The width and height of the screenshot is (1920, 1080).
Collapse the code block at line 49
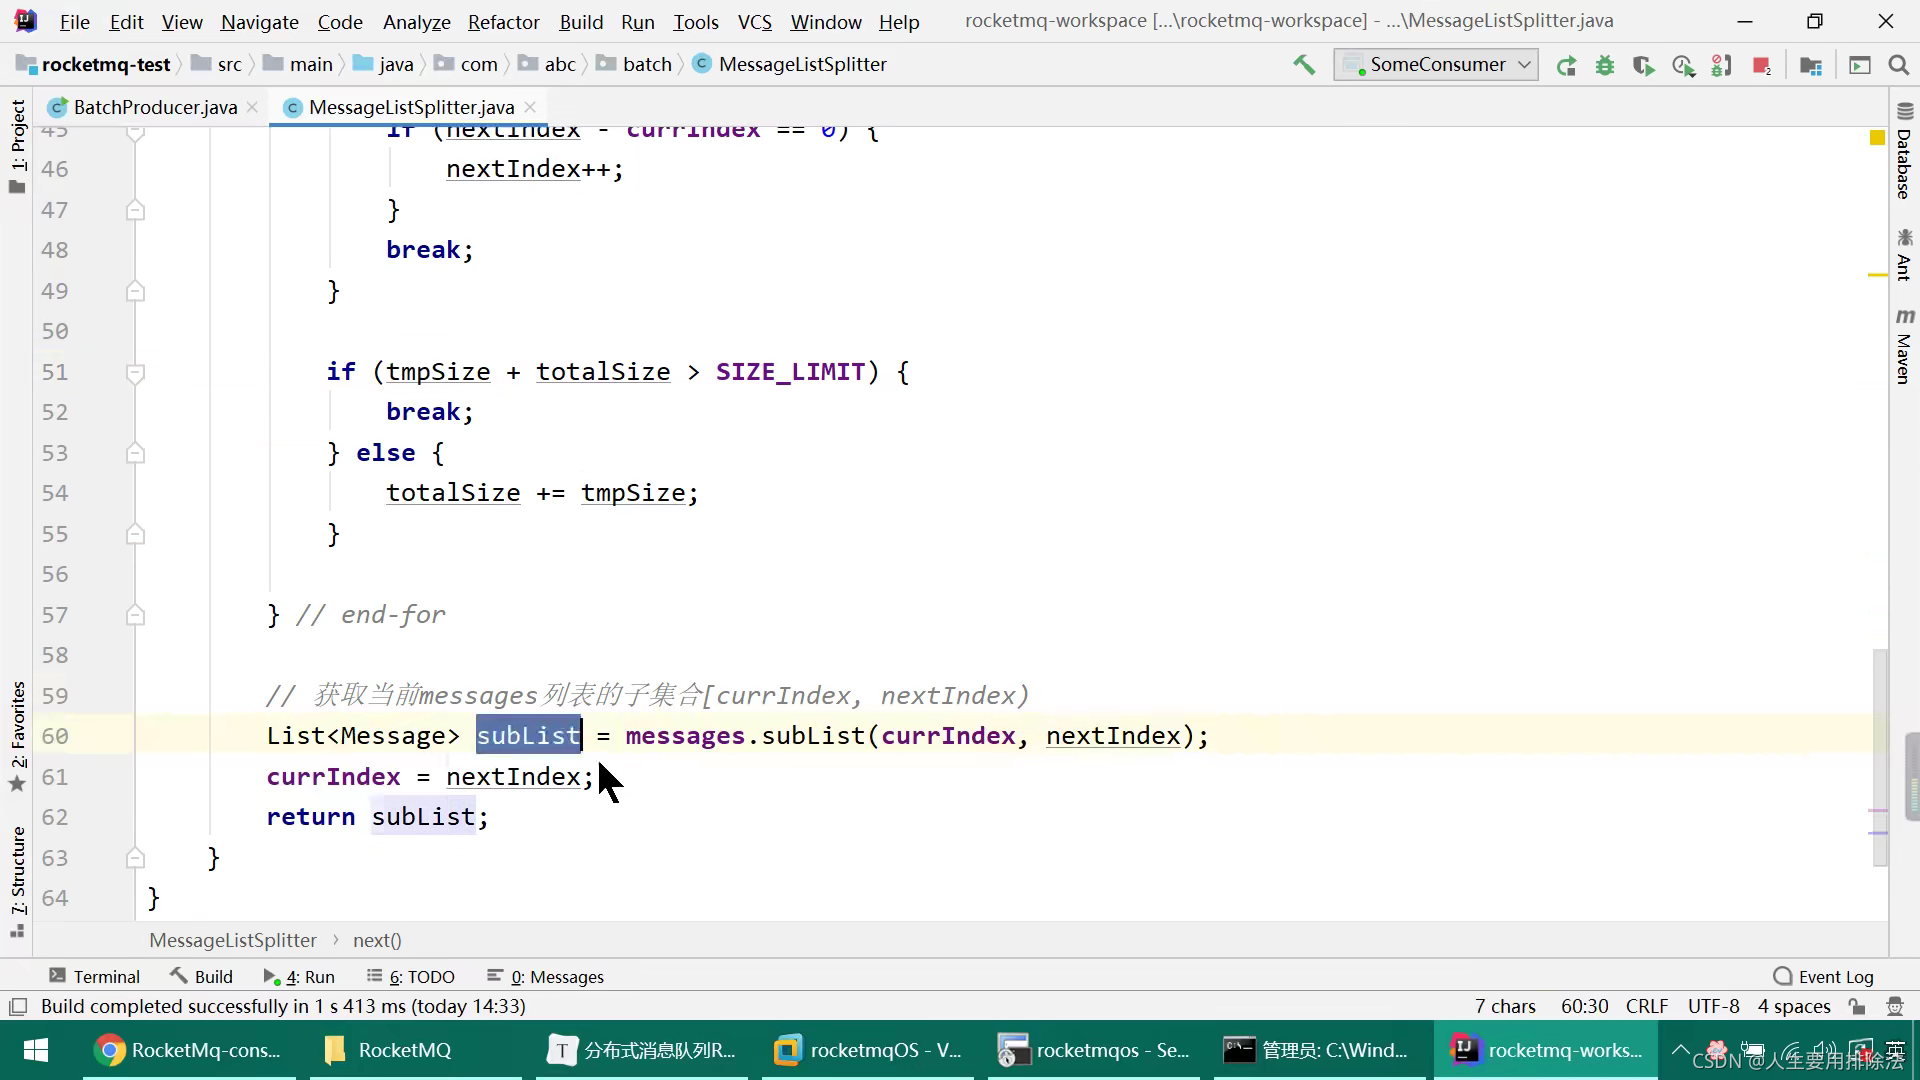pyautogui.click(x=136, y=291)
